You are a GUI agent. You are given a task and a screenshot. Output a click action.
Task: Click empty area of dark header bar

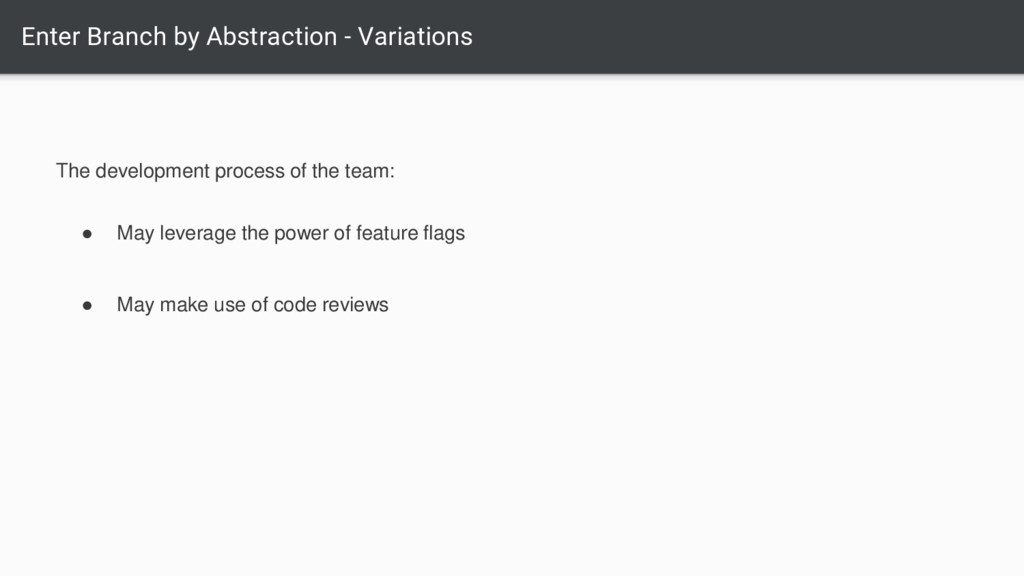pyautogui.click(x=751, y=37)
